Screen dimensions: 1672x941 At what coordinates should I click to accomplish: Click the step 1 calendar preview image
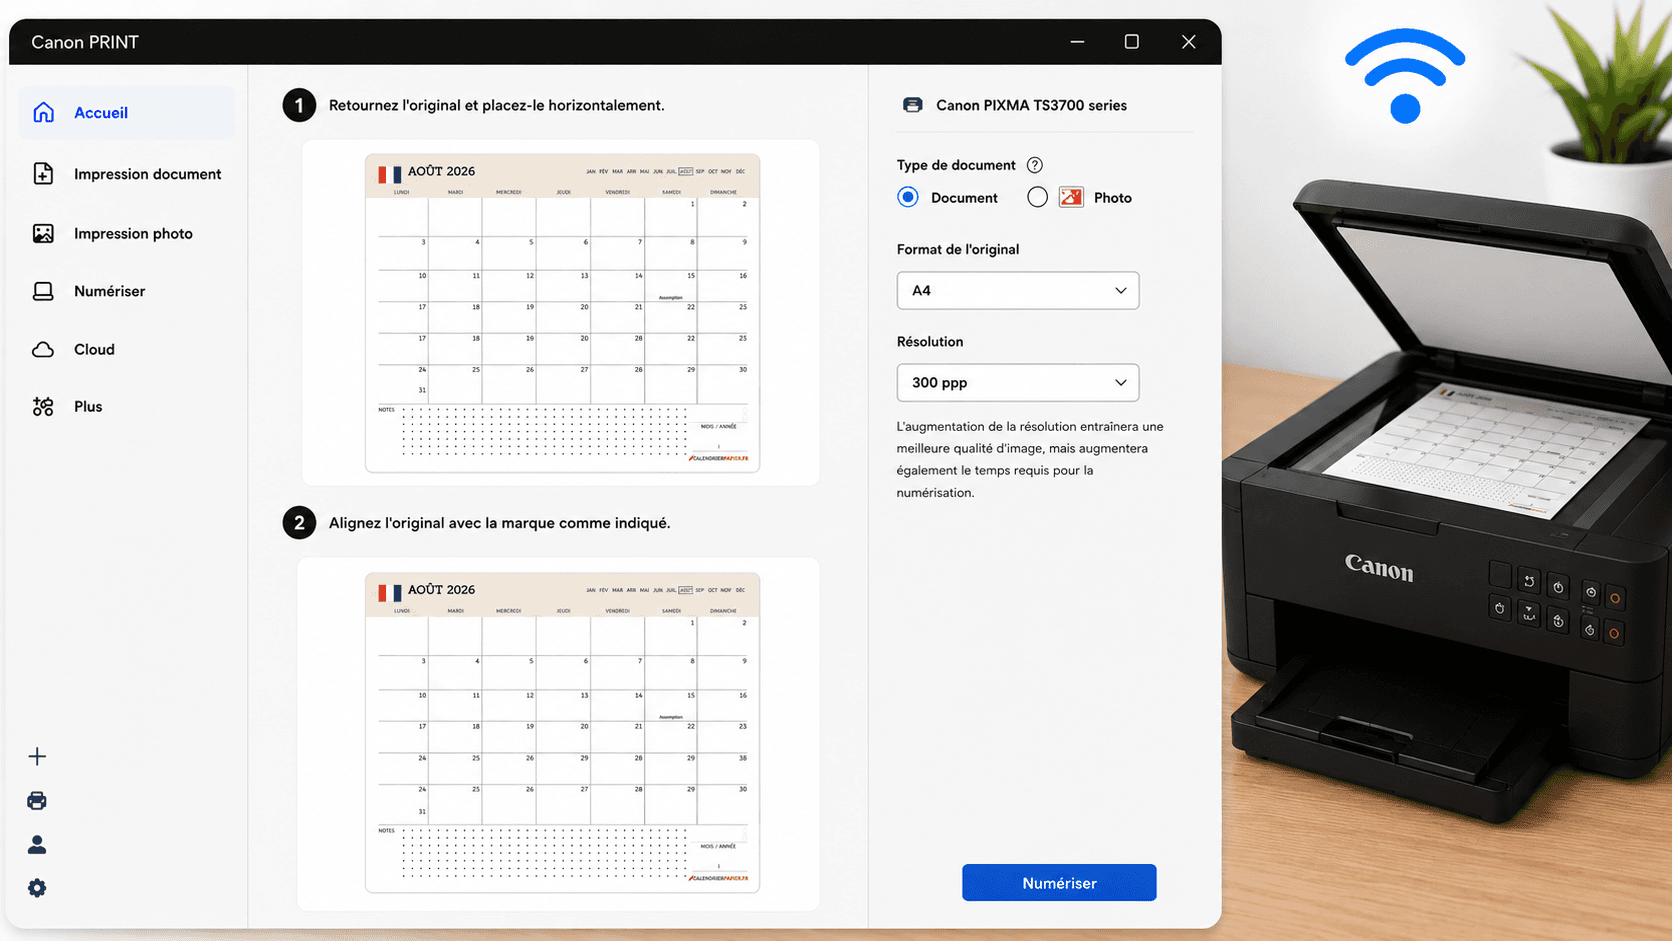562,313
